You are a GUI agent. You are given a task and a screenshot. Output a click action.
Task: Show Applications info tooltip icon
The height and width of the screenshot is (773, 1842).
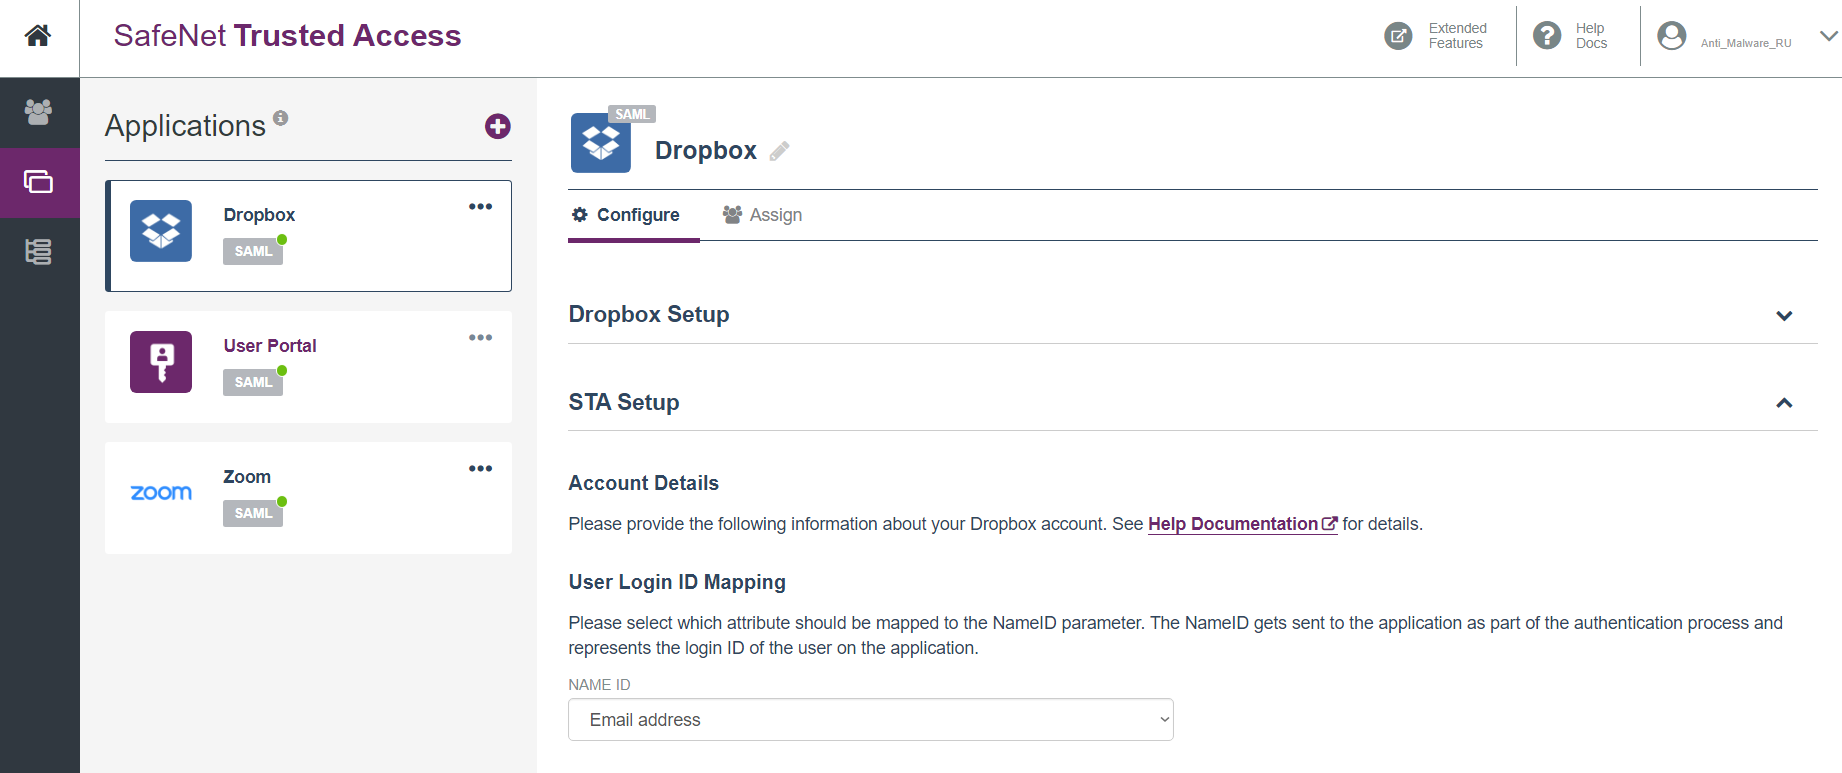click(281, 117)
